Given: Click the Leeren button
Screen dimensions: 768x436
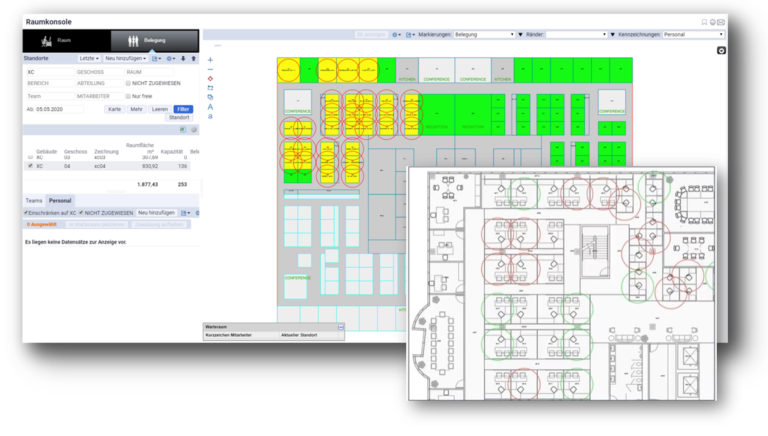Looking at the screenshot, I should coord(160,109).
